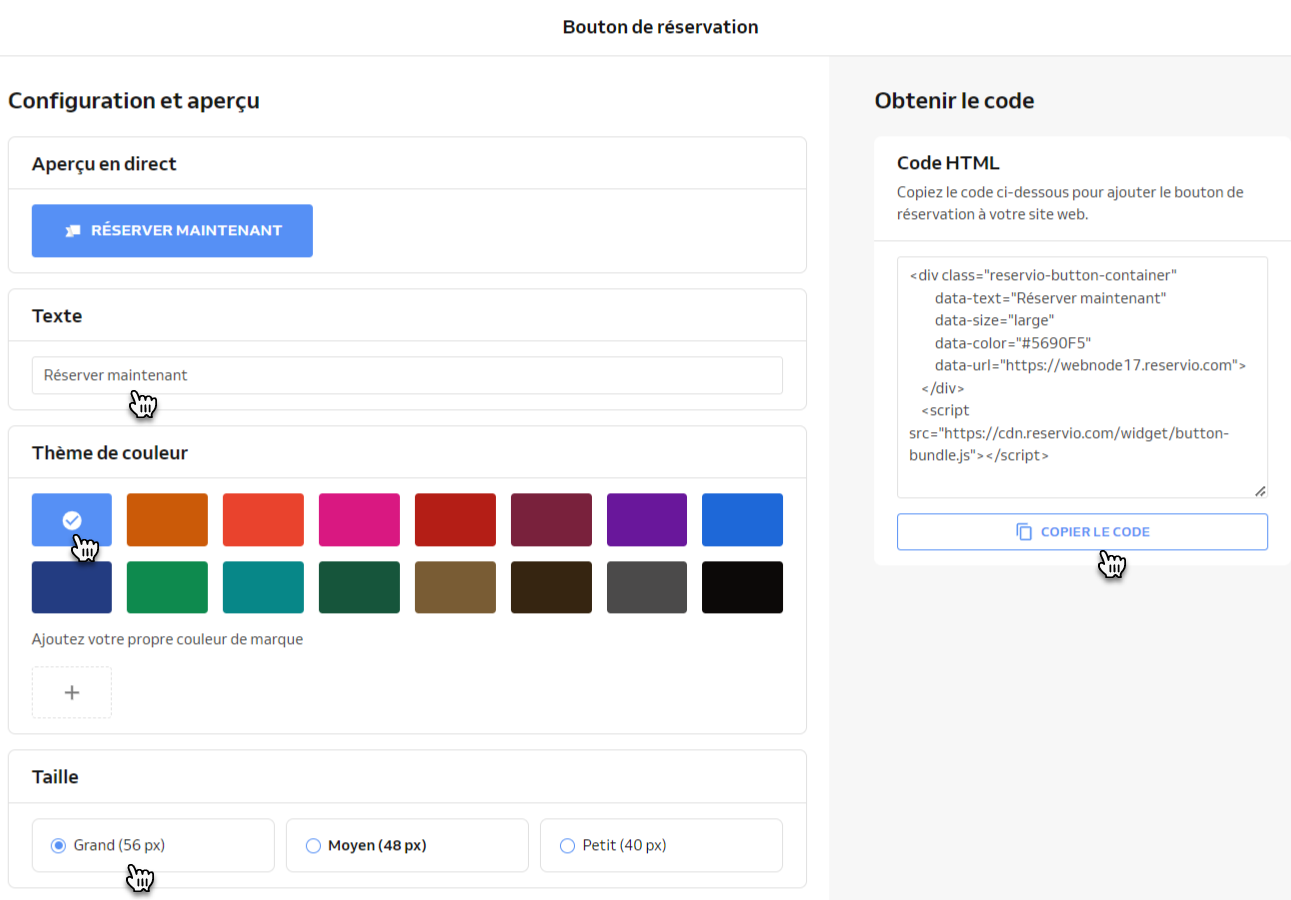Click the Aperçu en direct heading
Image resolution: width=1291 pixels, height=900 pixels.
[104, 164]
